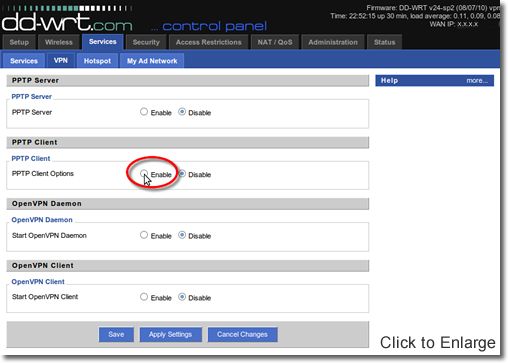Enable Start OpenVPN Daemon

tap(144, 235)
